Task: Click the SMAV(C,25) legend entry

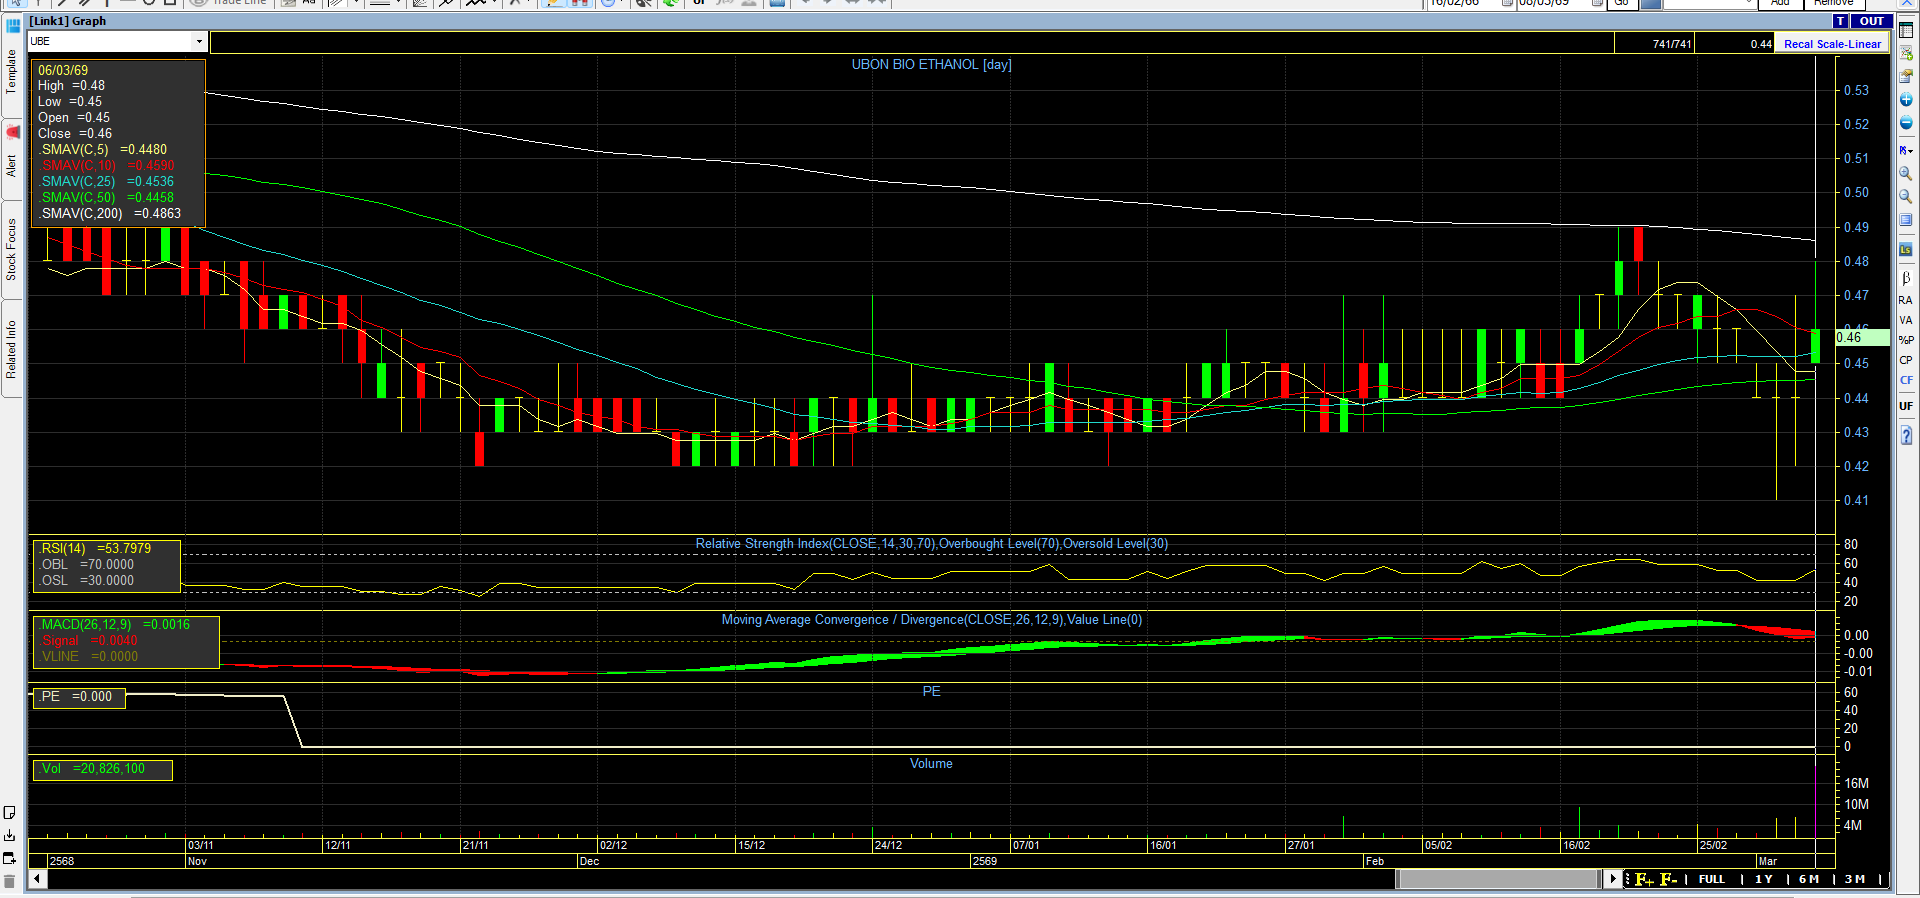Action: point(107,181)
